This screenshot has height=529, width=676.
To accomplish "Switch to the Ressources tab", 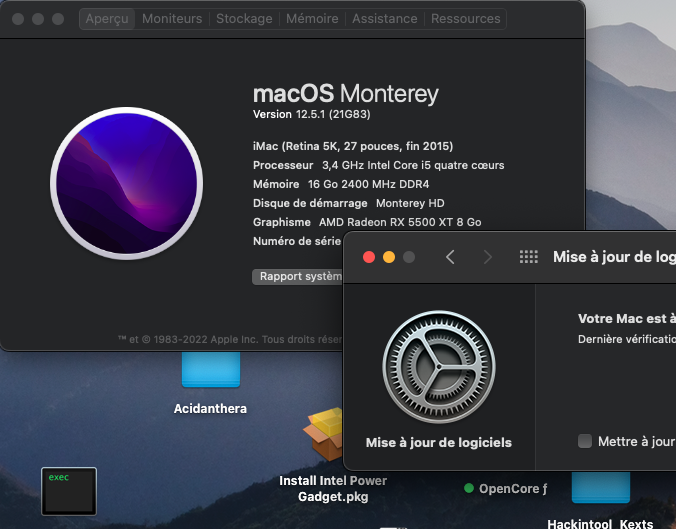I will pyautogui.click(x=466, y=19).
